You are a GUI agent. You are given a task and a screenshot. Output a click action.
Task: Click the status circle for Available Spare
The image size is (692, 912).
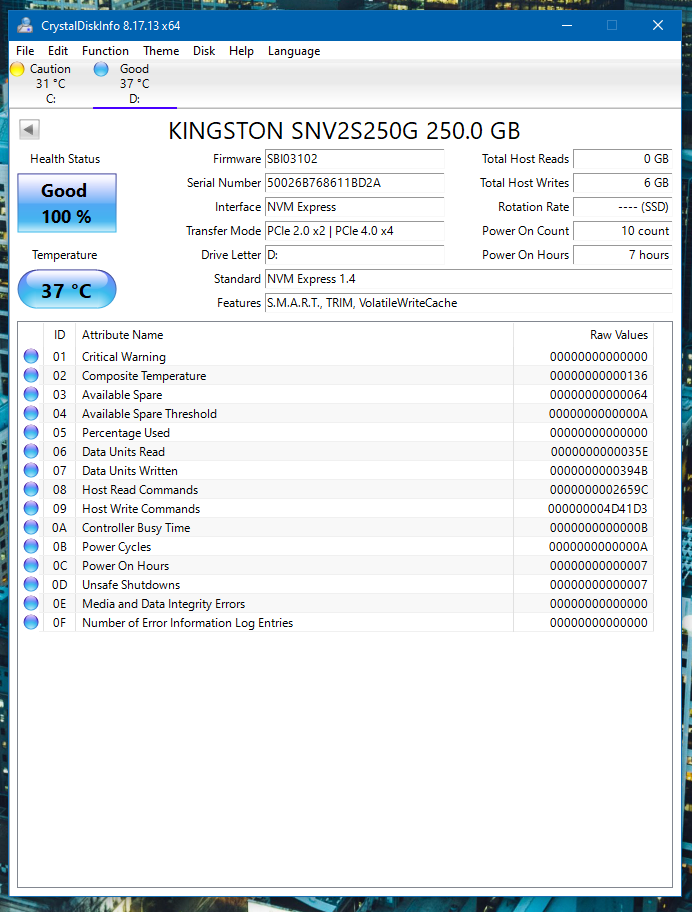31,394
